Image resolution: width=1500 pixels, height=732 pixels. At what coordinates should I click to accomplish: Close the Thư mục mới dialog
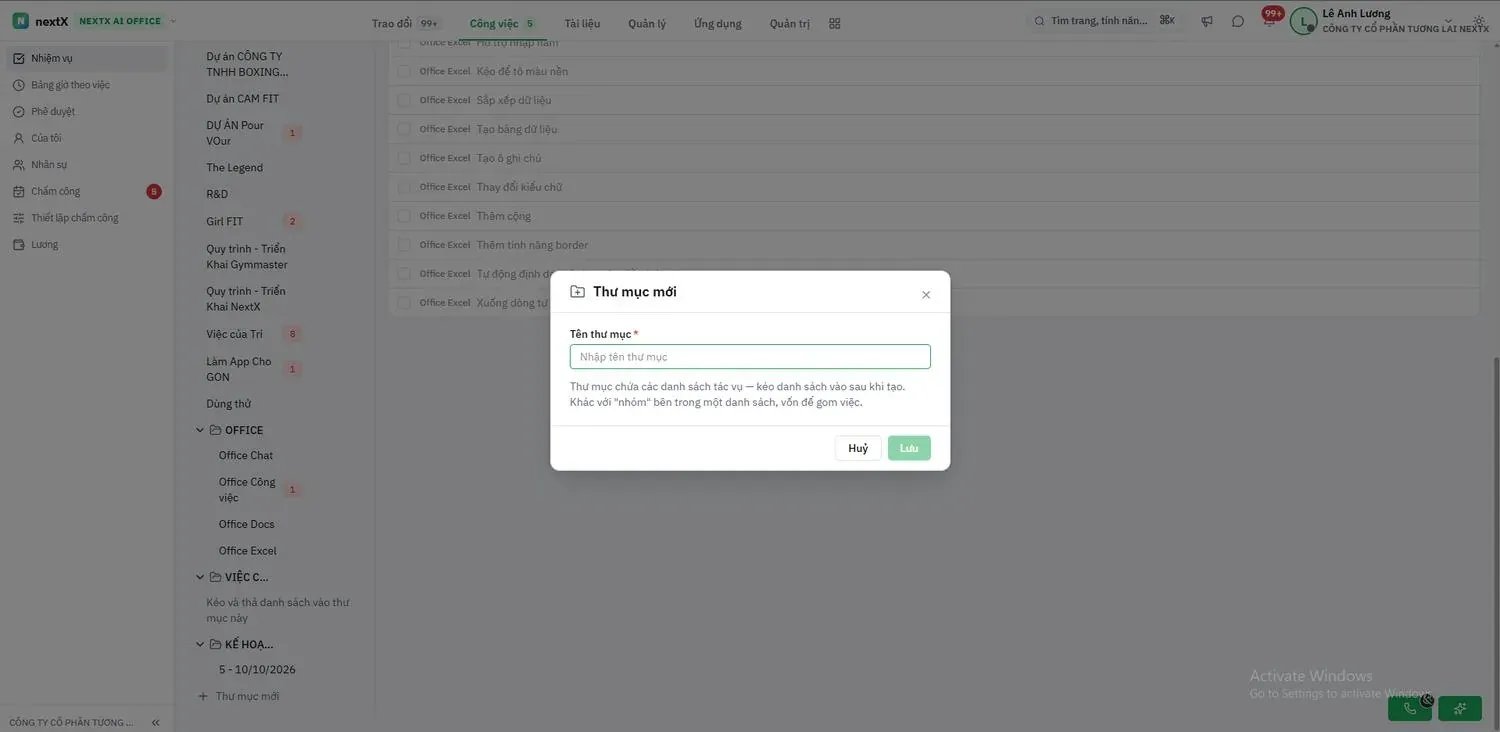(926, 295)
